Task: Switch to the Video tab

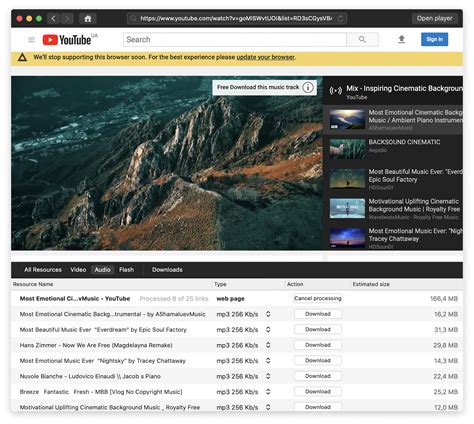Action: [x=78, y=270]
